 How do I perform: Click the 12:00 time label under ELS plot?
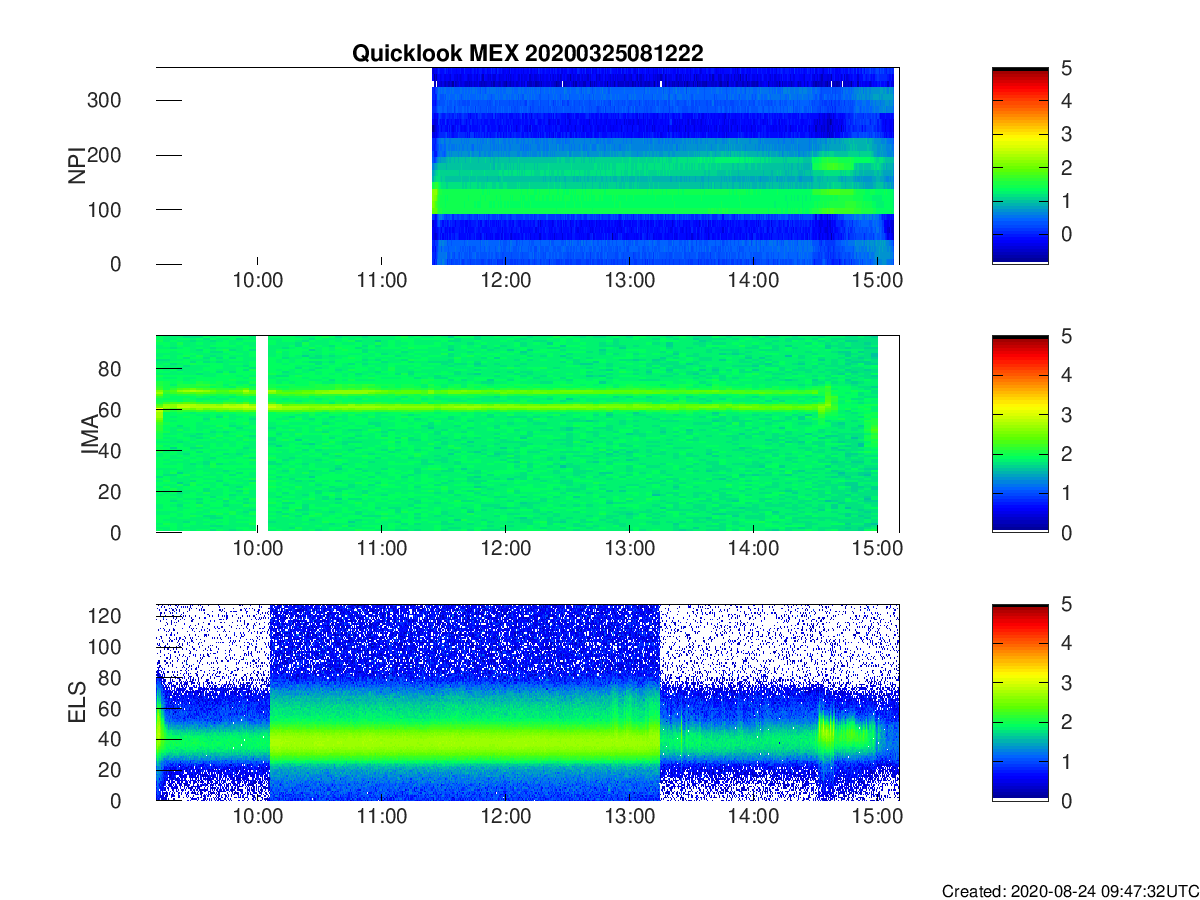[506, 817]
